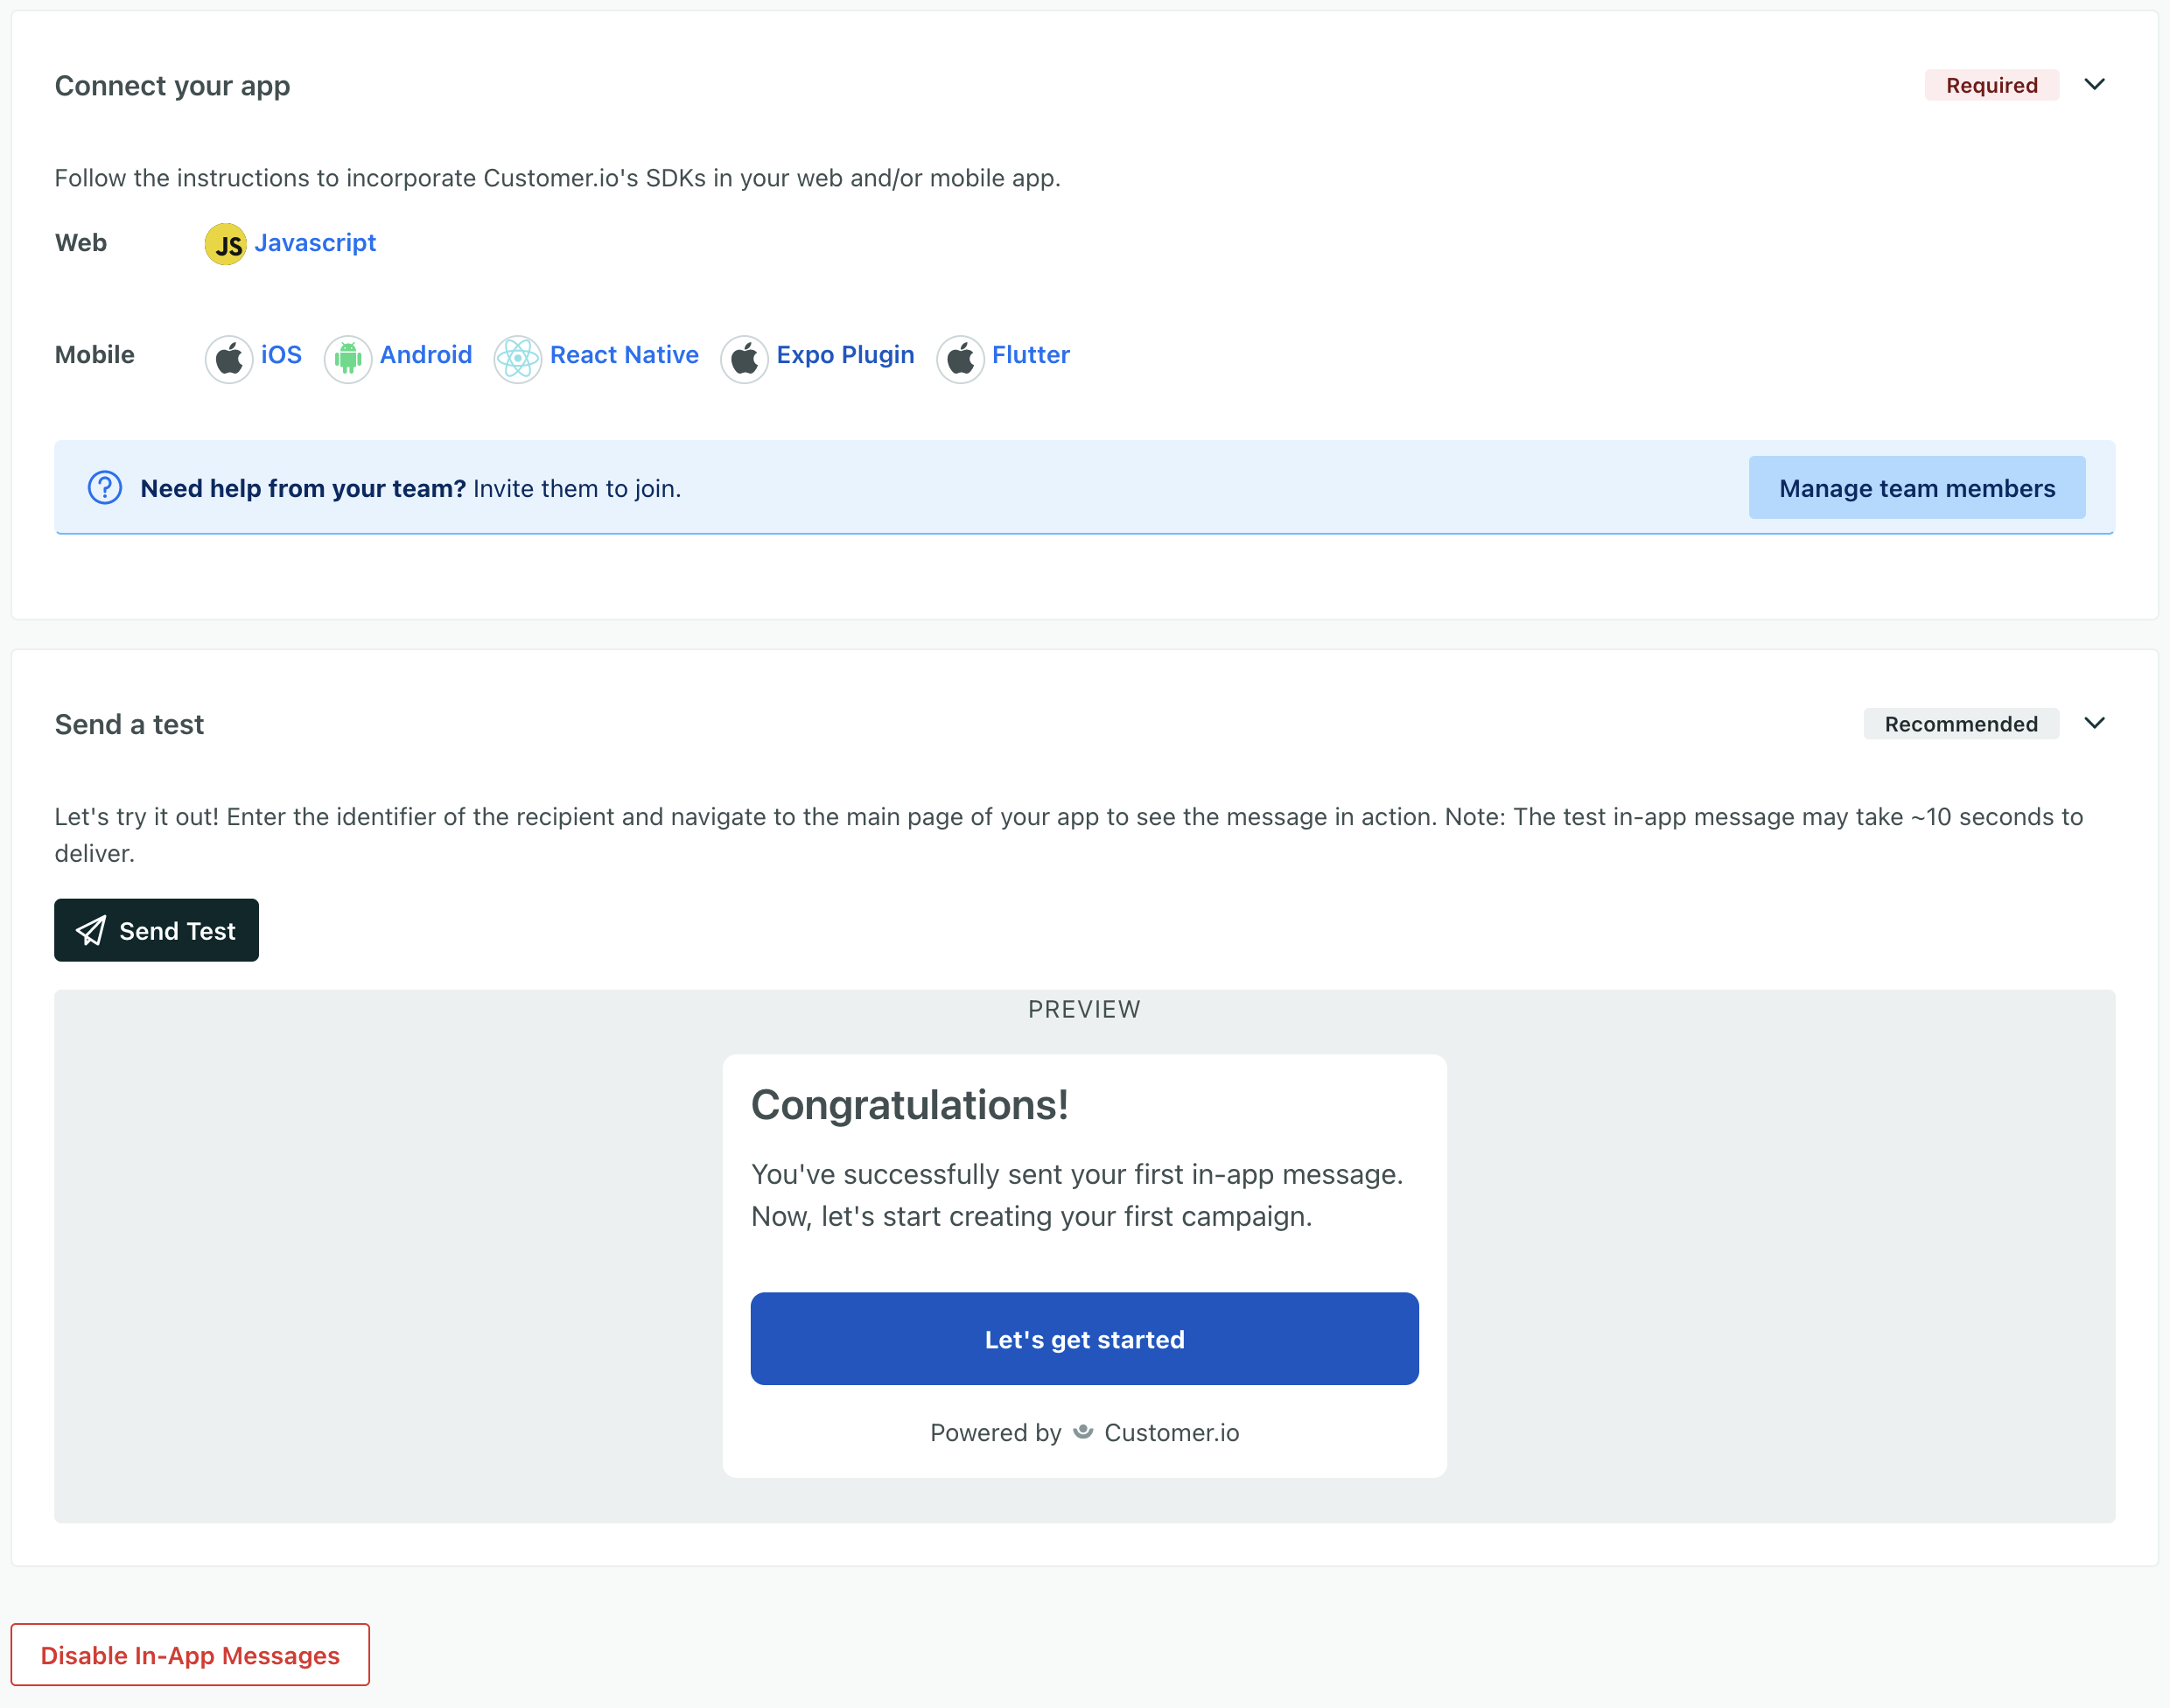
Task: Click the Let's get started button in preview
Action: 1085,1338
